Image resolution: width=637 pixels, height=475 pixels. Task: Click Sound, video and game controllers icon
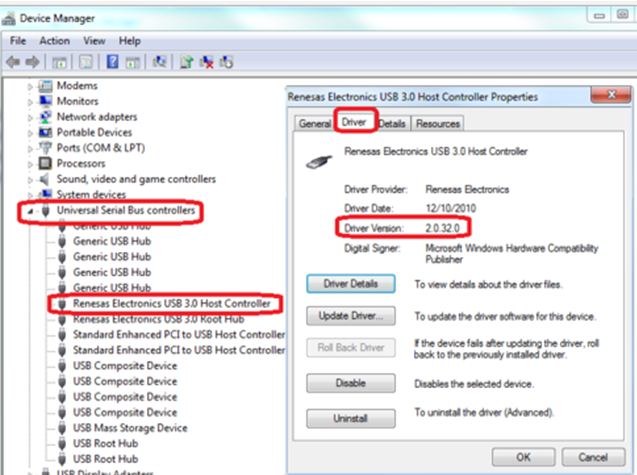pyautogui.click(x=44, y=179)
